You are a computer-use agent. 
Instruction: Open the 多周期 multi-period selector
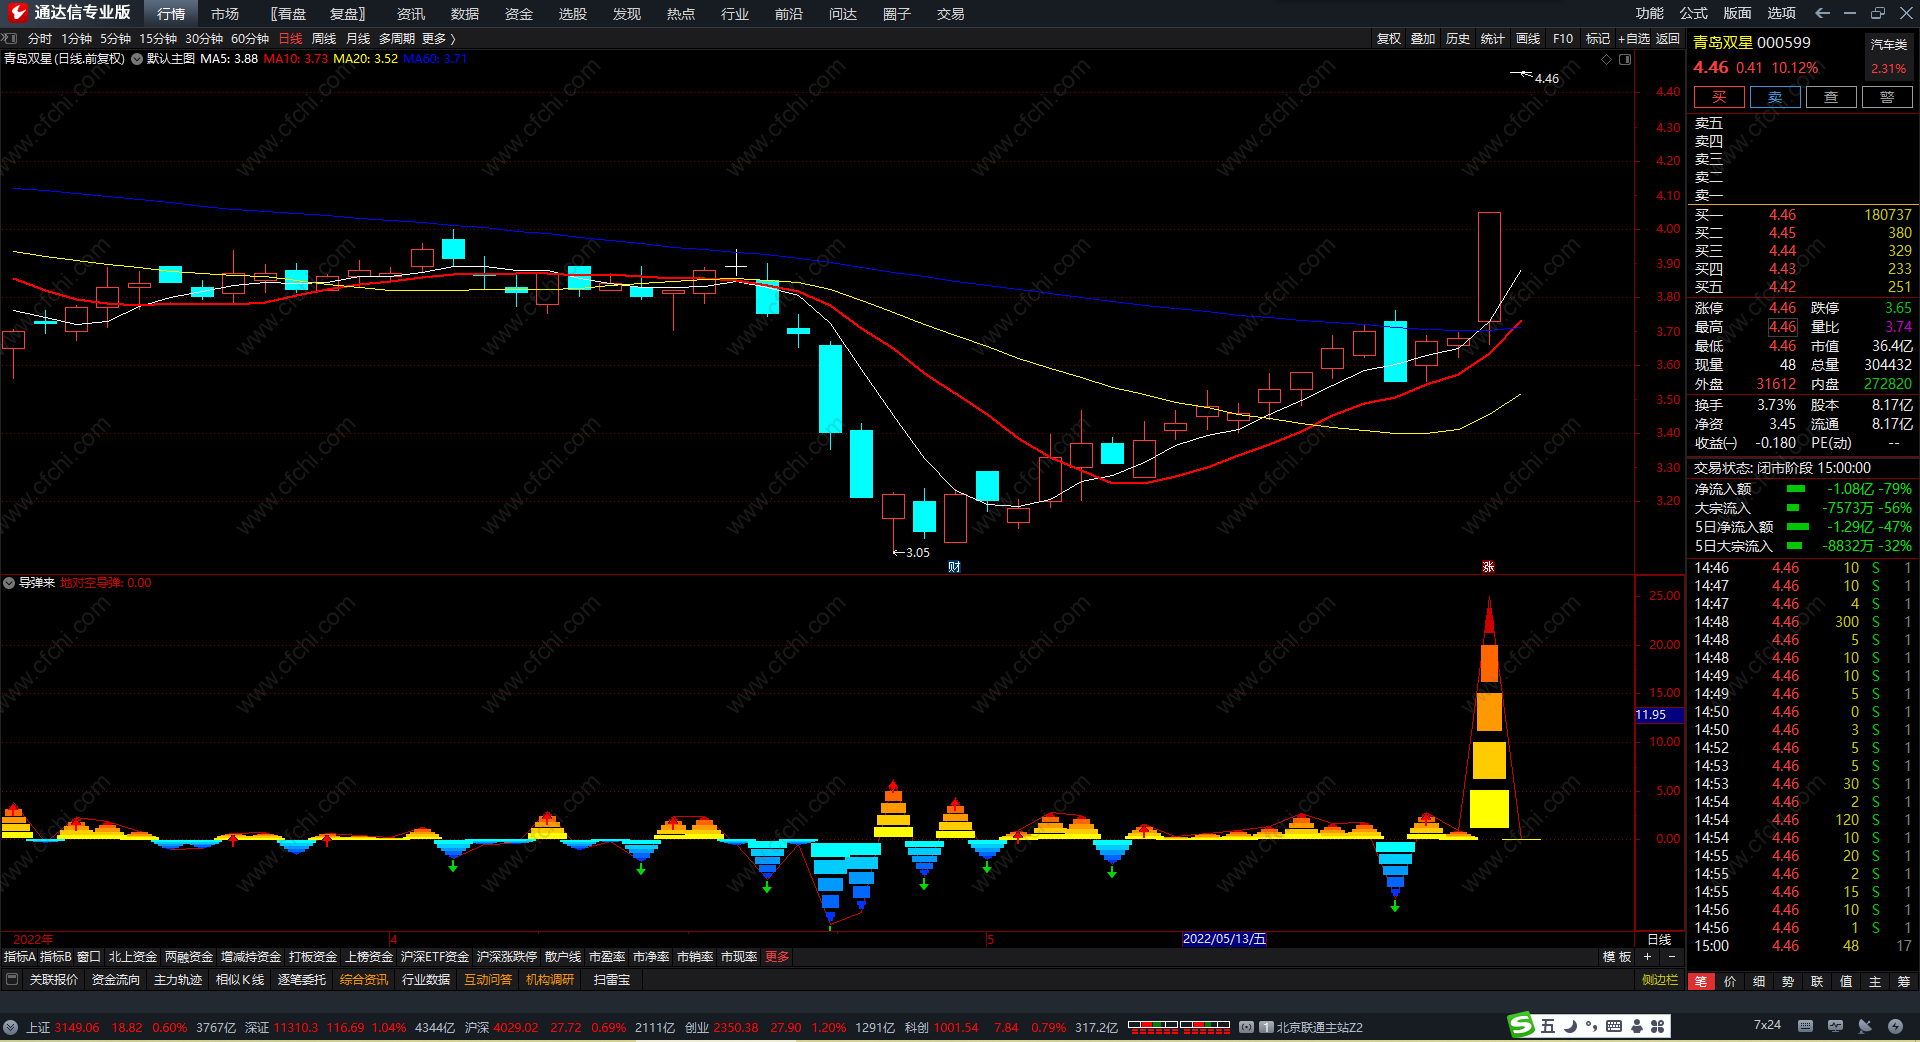coord(396,39)
